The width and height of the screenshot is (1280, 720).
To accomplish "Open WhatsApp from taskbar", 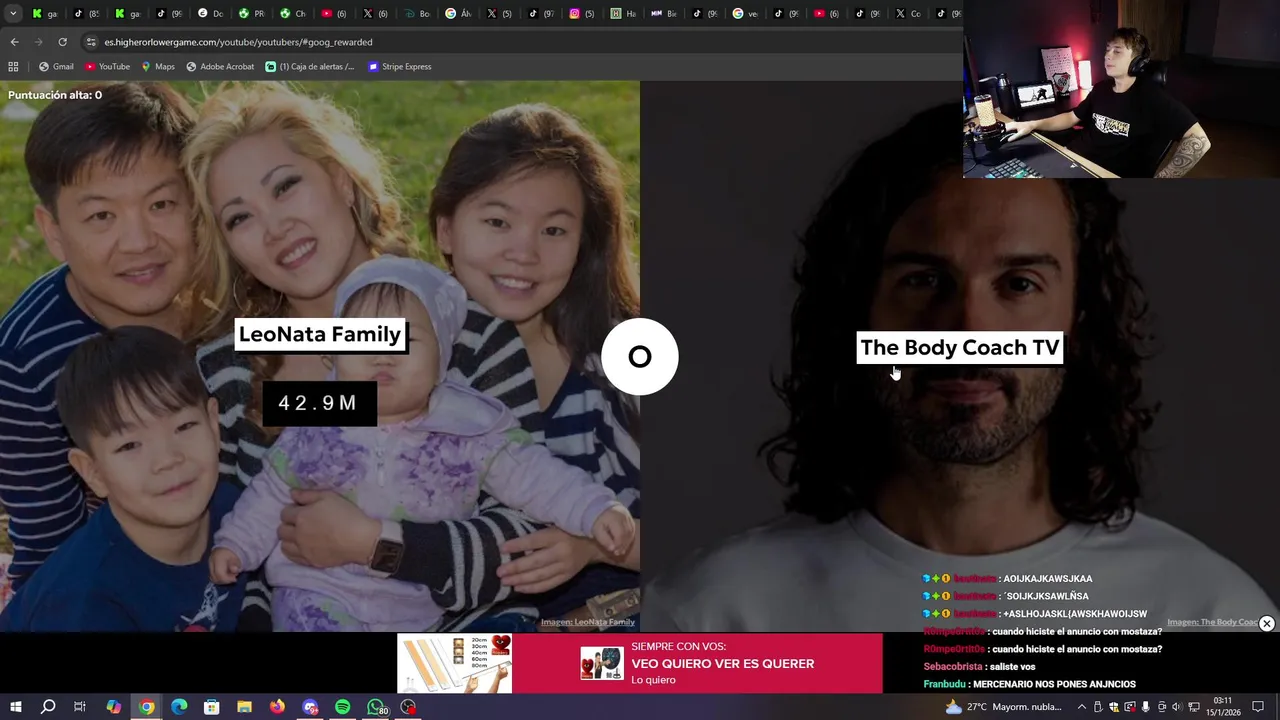I will [376, 707].
